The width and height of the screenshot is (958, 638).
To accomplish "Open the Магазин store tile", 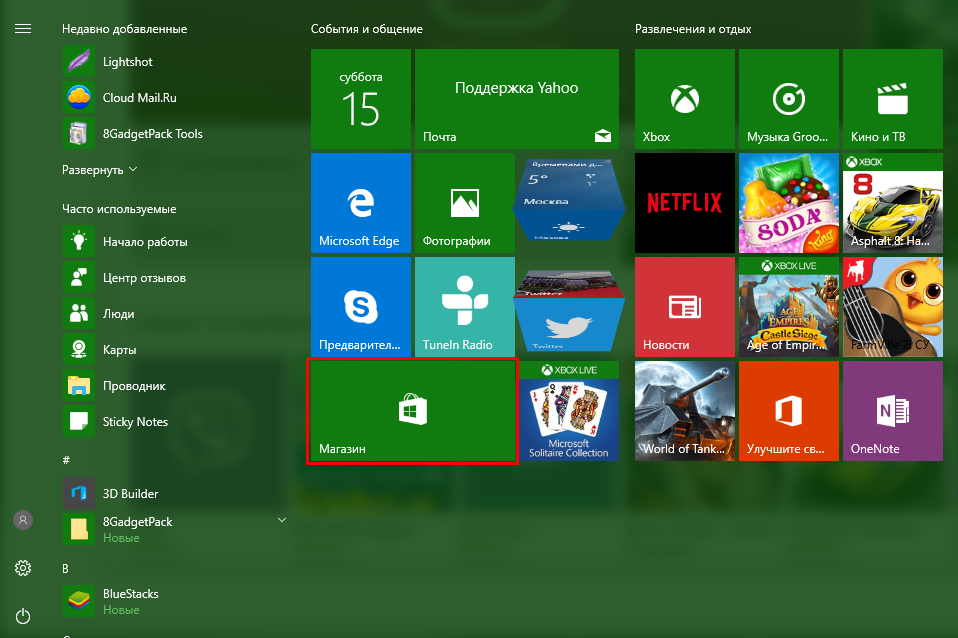I will [412, 411].
